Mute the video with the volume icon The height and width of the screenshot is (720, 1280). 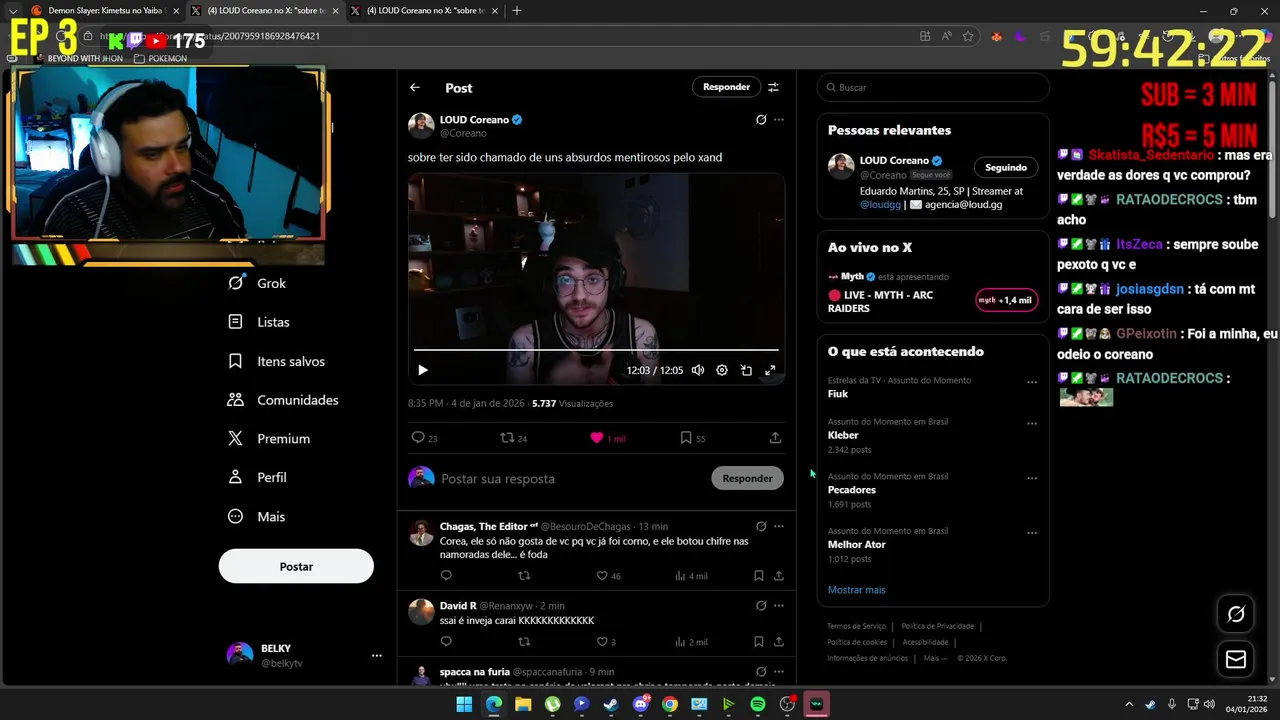[x=698, y=370]
